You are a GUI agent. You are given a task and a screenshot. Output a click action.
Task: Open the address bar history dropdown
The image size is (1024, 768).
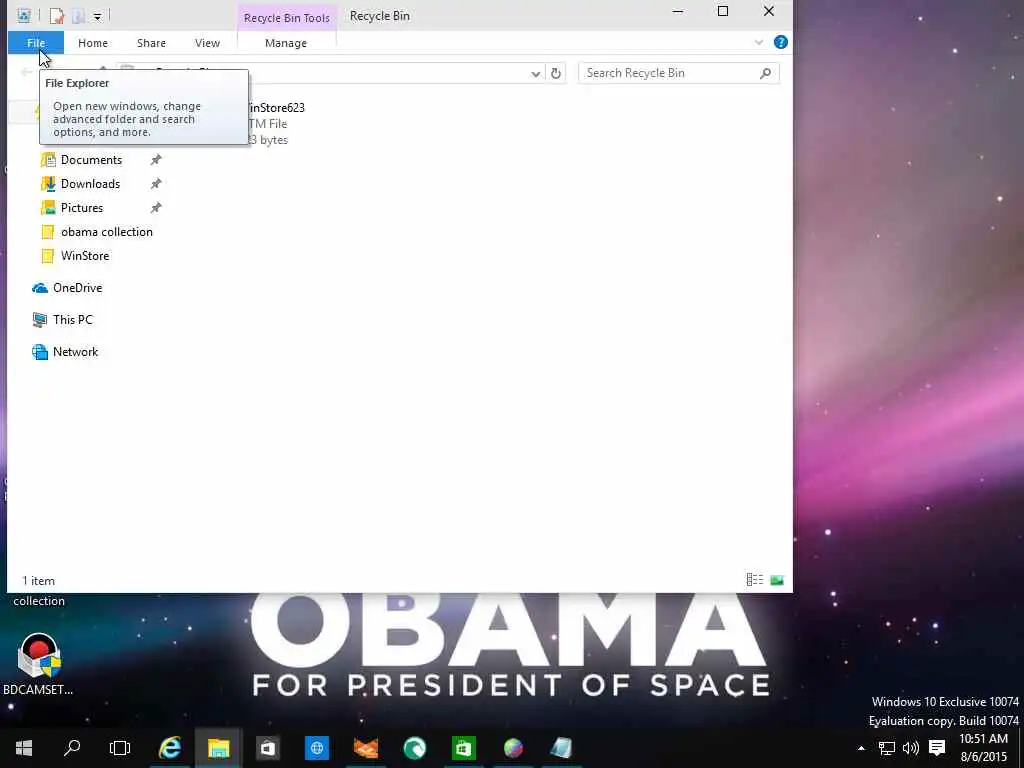point(536,74)
